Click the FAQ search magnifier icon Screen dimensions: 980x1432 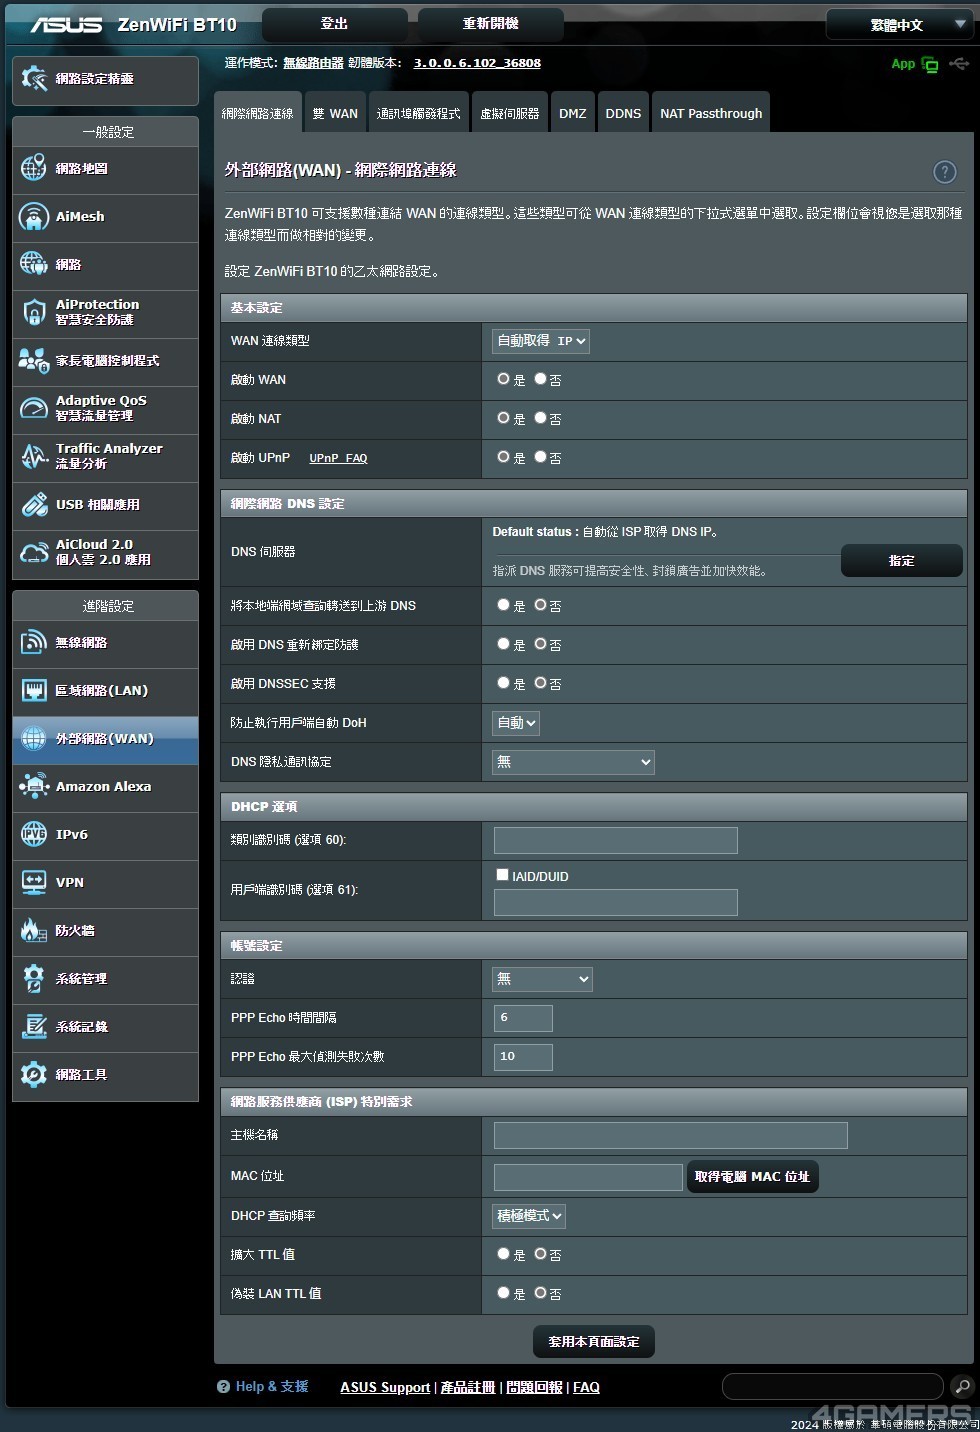point(961,1386)
